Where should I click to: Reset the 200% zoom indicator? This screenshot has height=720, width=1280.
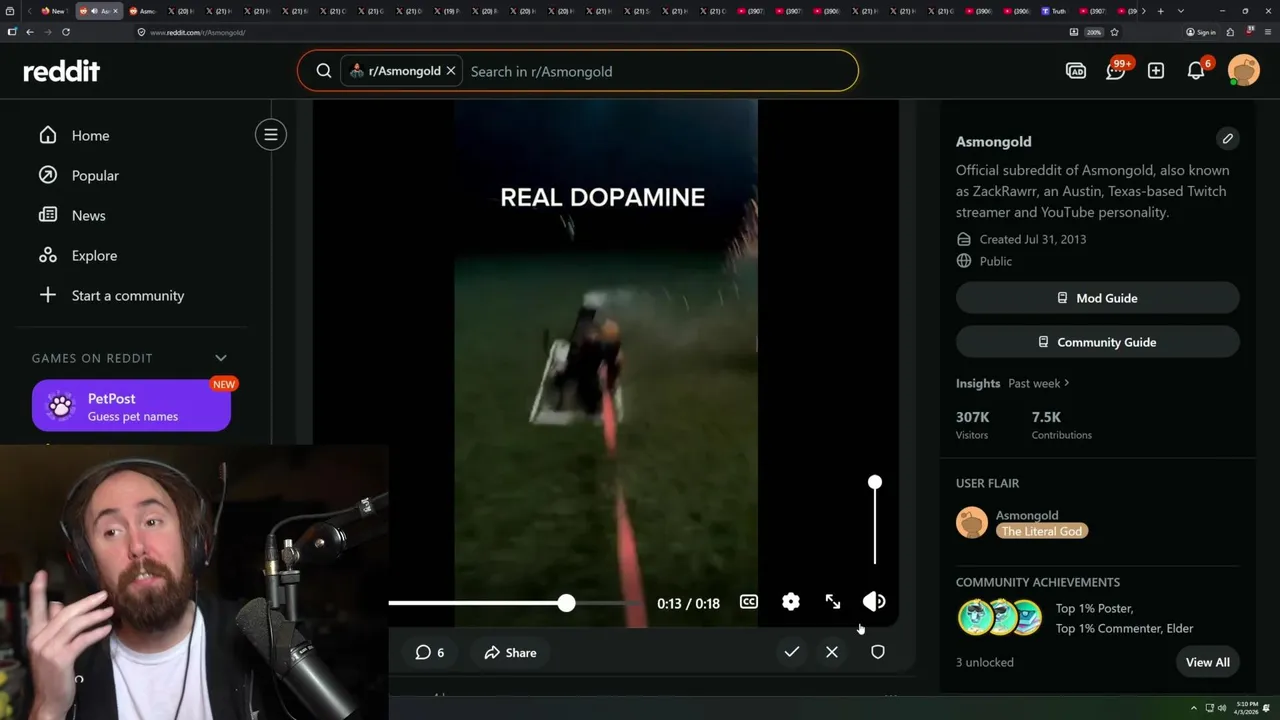point(1094,32)
